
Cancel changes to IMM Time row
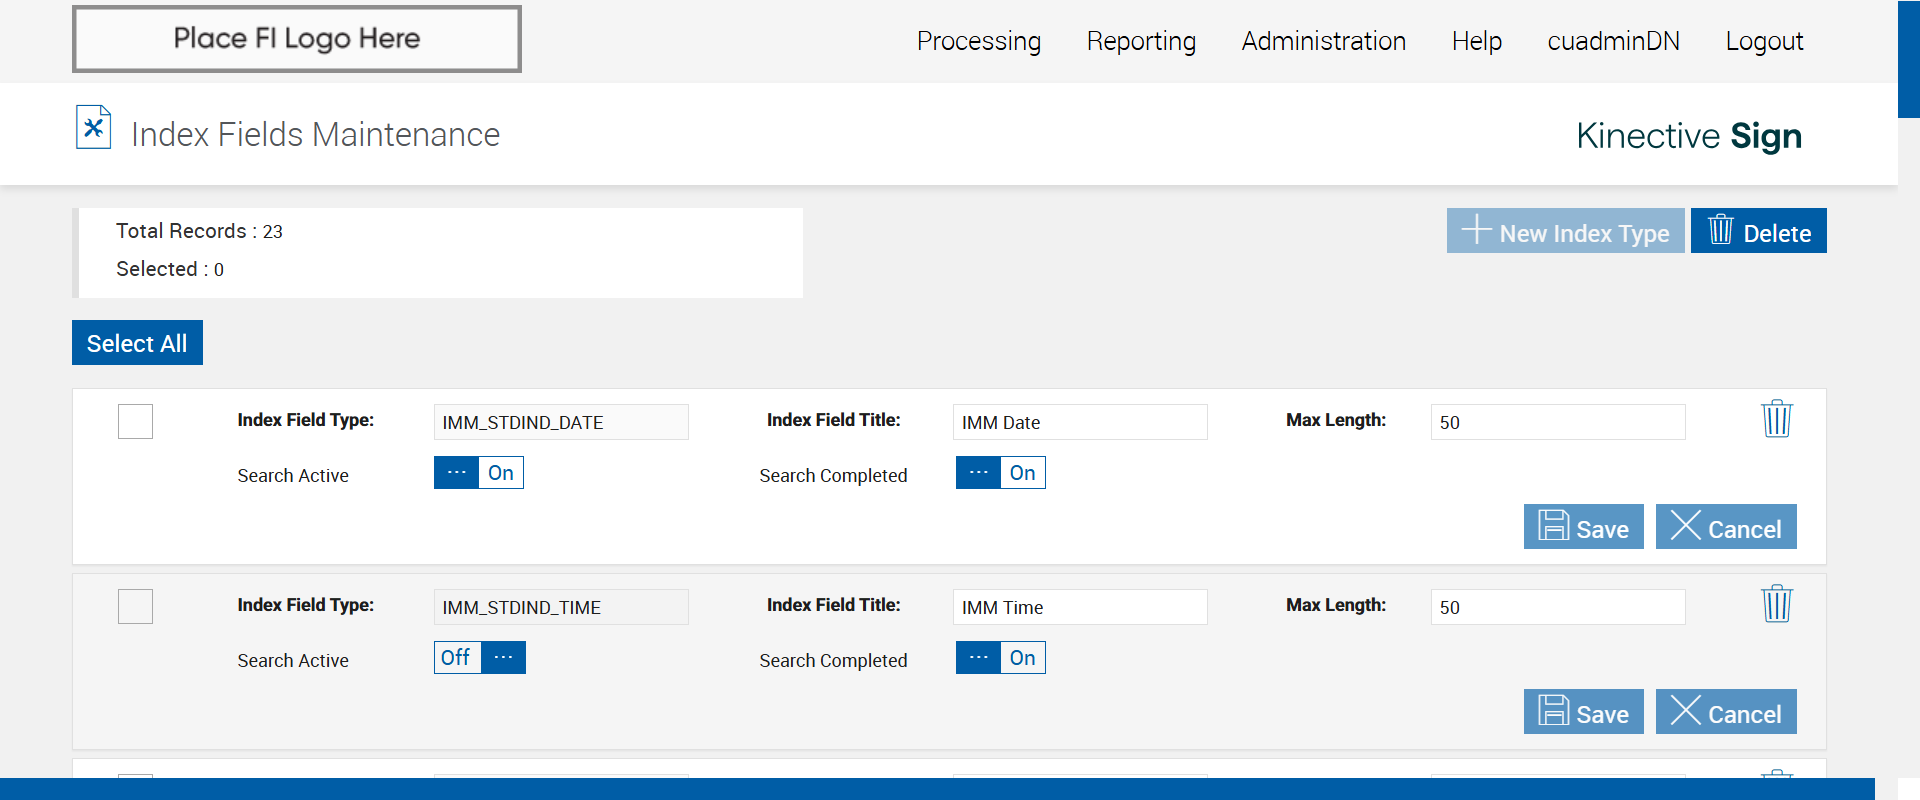1725,712
